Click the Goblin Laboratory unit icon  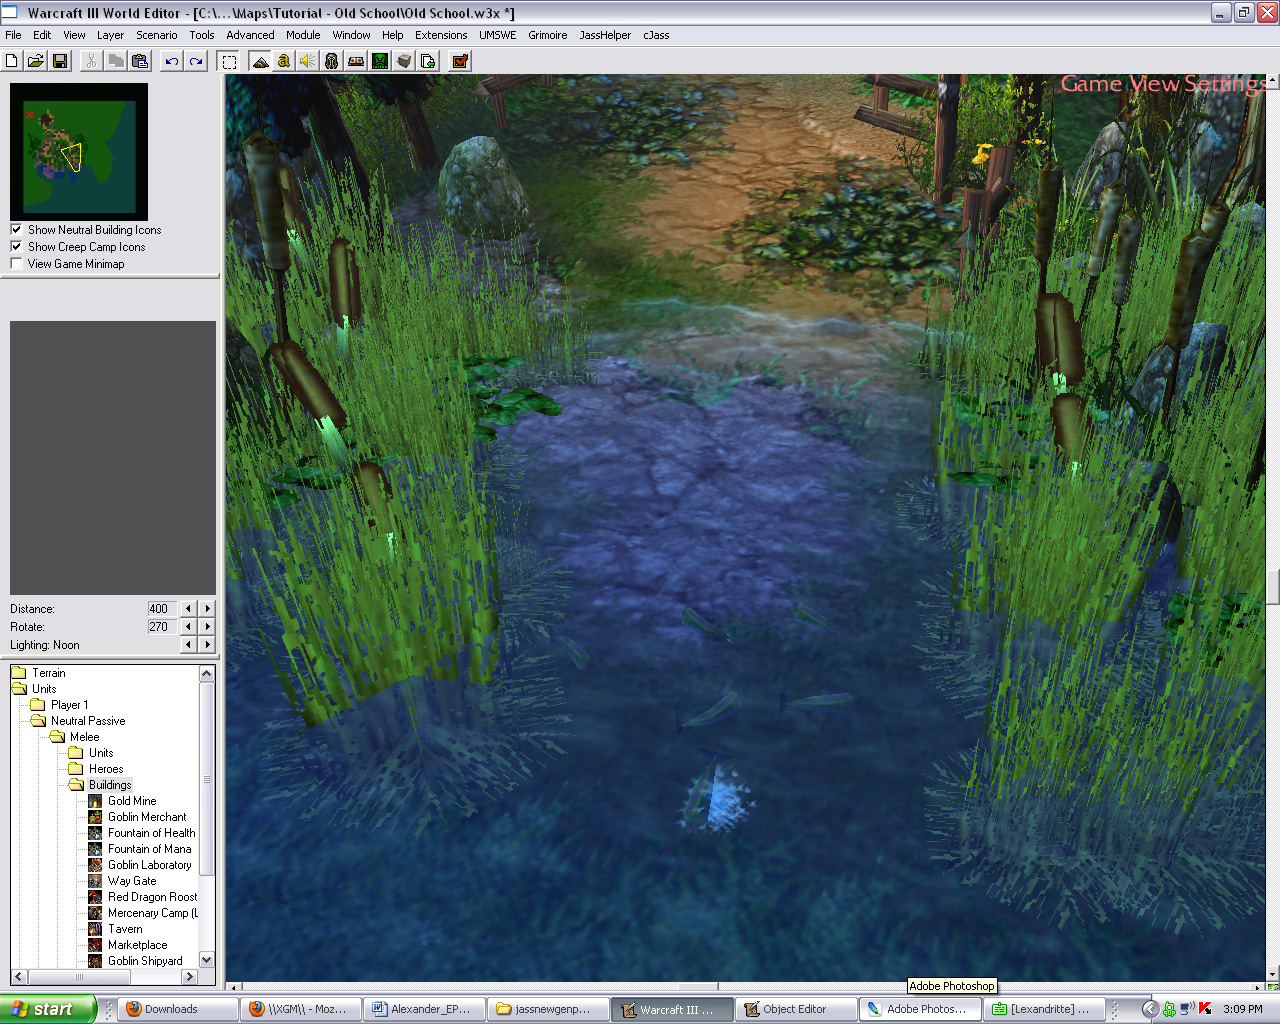pyautogui.click(x=95, y=865)
